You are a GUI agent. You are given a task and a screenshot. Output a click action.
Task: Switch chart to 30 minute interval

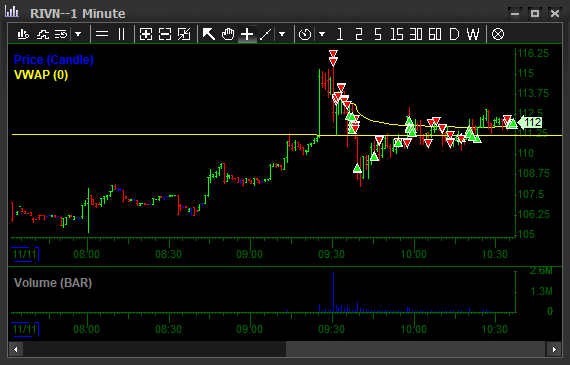416,35
